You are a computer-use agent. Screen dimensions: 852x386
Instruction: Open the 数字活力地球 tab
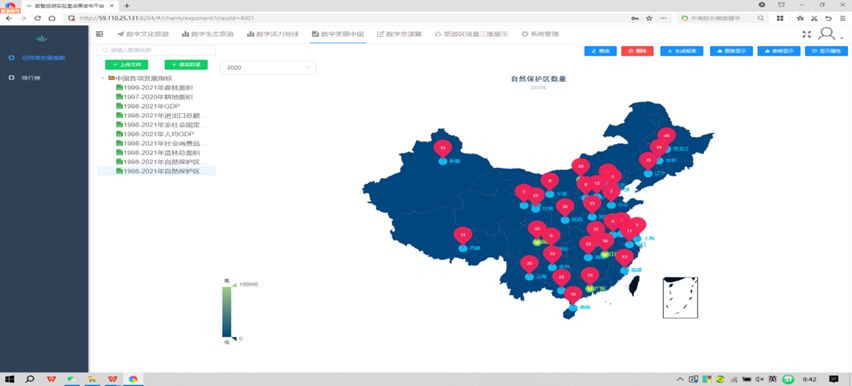[x=273, y=34]
